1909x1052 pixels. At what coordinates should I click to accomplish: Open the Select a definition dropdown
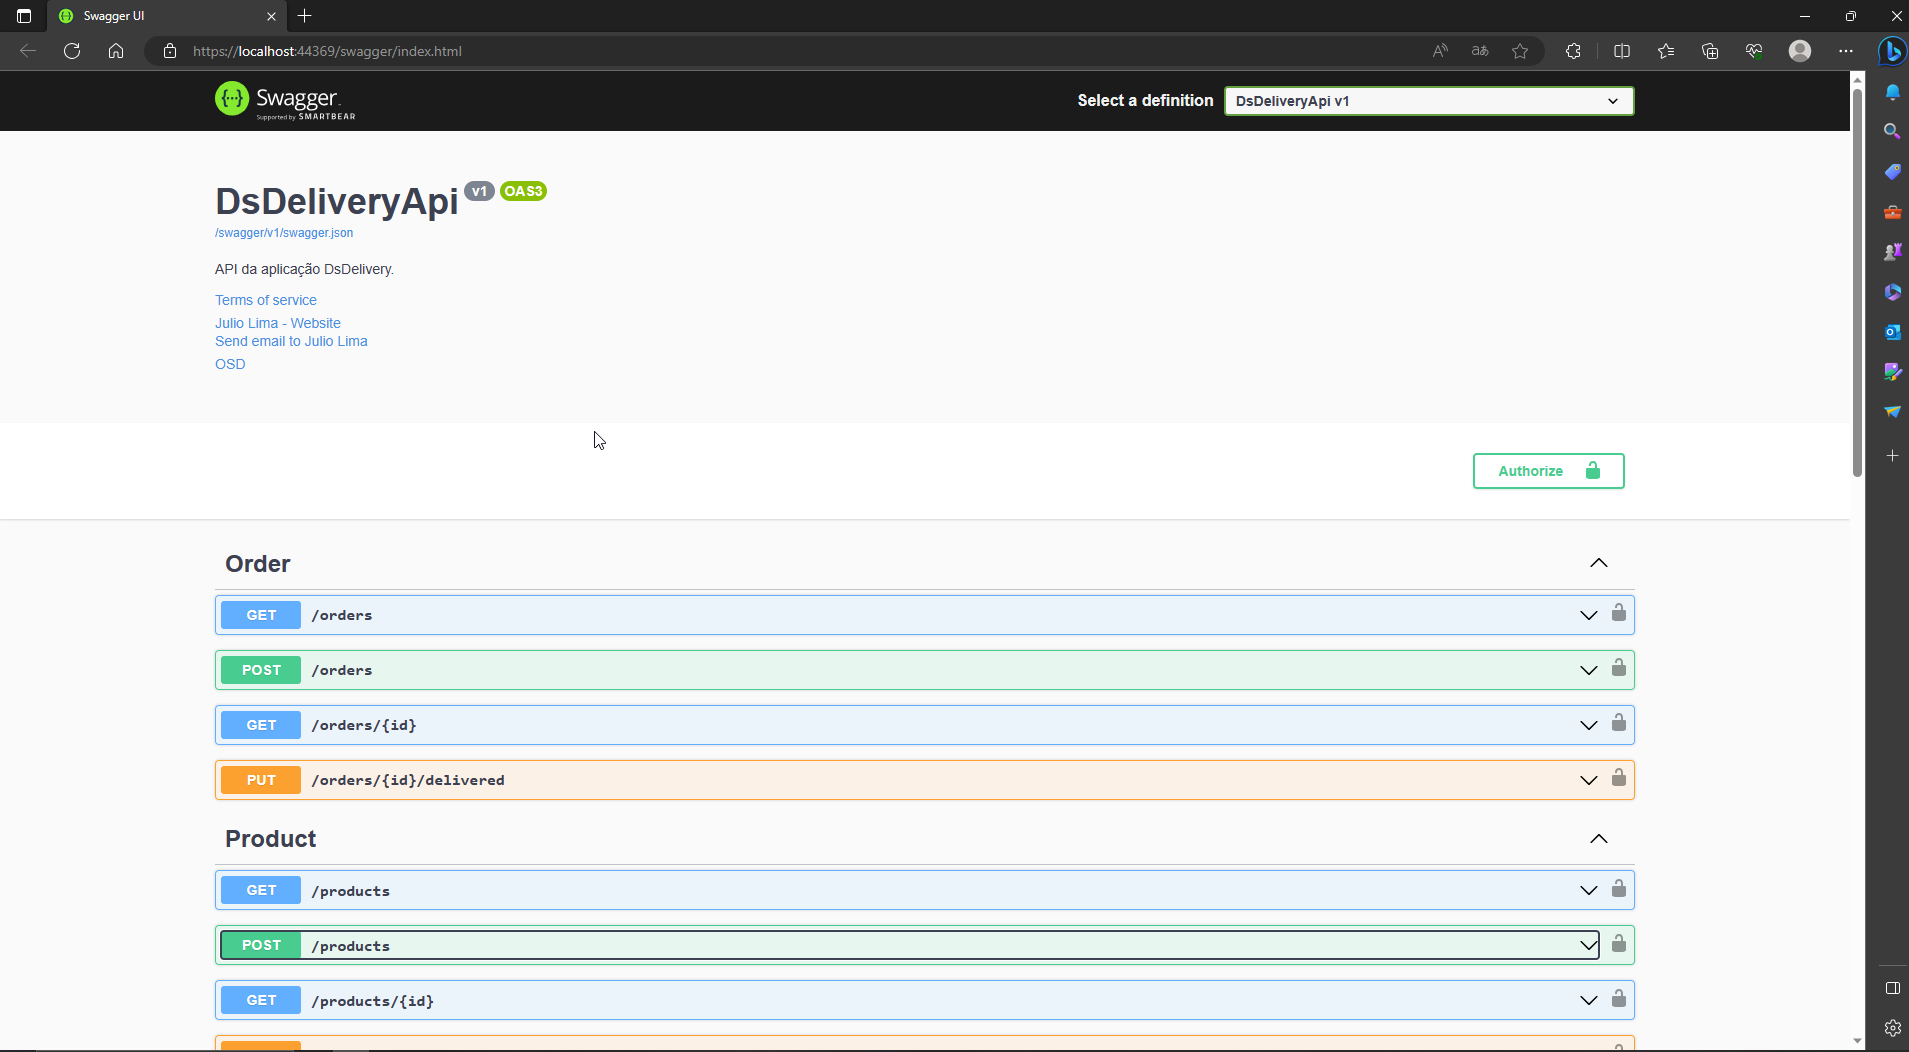pyautogui.click(x=1429, y=101)
